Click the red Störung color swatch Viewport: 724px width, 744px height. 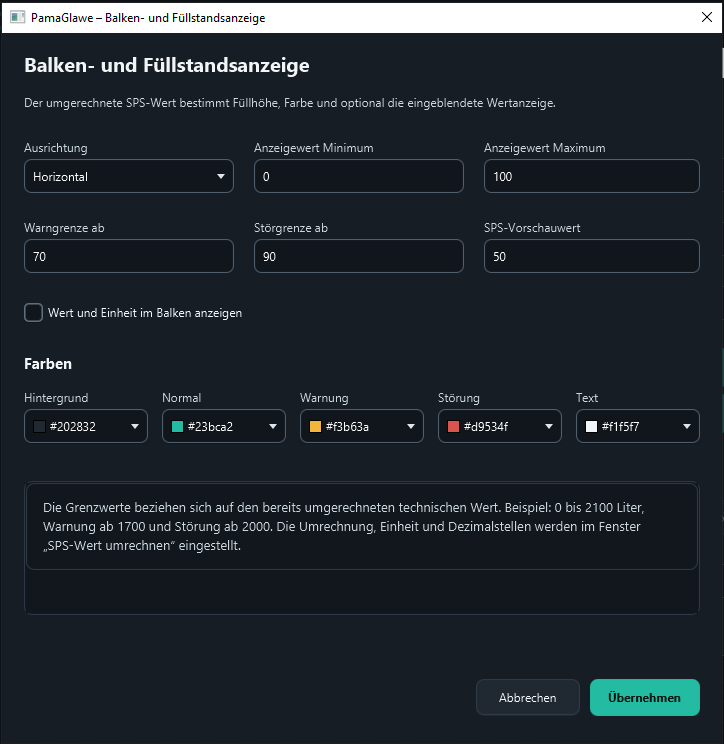[454, 427]
